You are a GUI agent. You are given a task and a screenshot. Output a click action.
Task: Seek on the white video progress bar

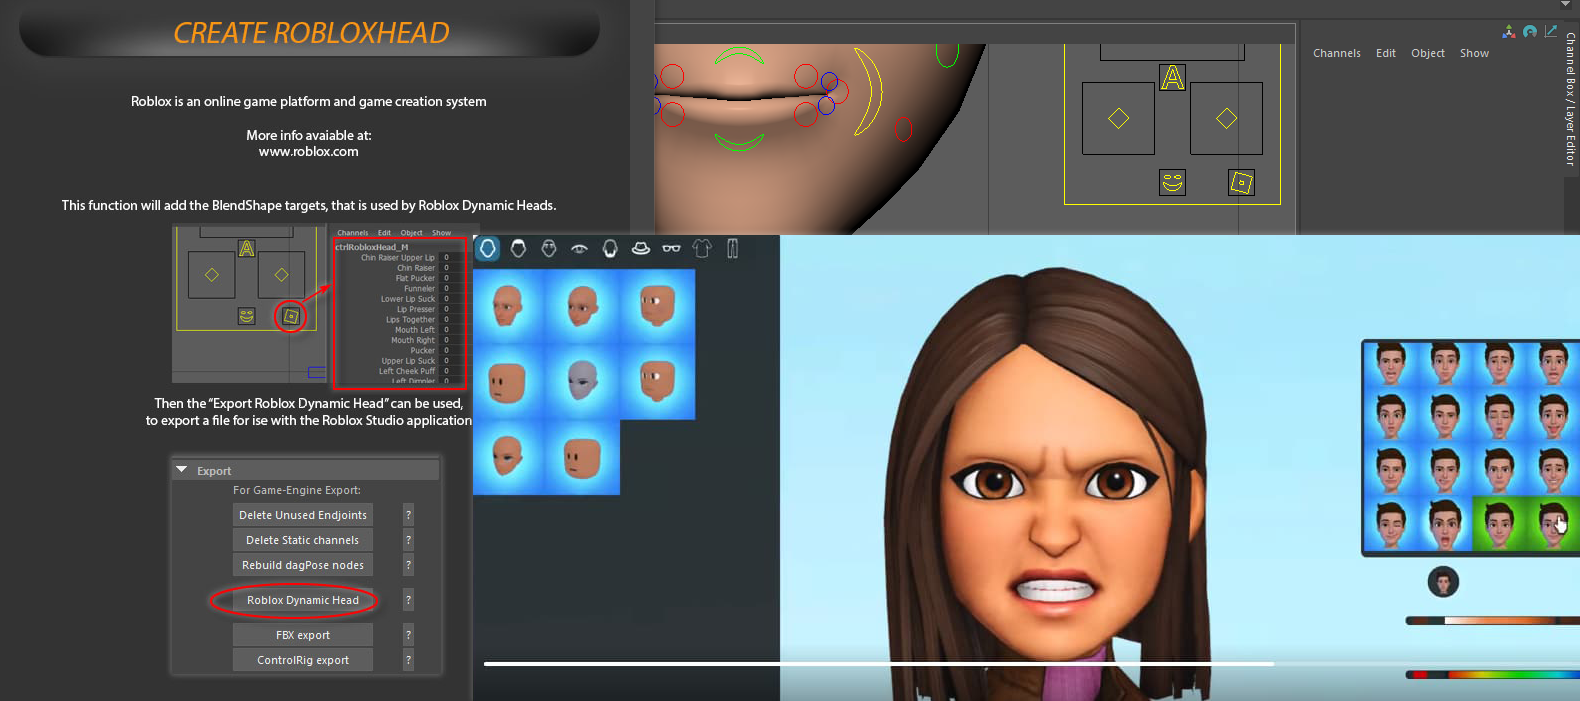point(879,663)
